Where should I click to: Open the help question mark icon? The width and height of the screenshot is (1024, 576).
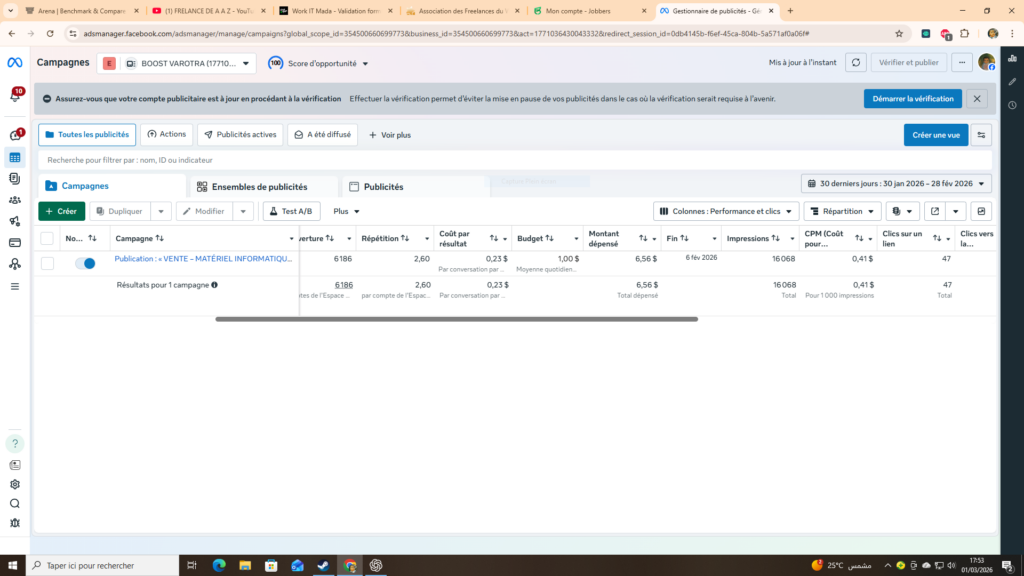pos(15,443)
